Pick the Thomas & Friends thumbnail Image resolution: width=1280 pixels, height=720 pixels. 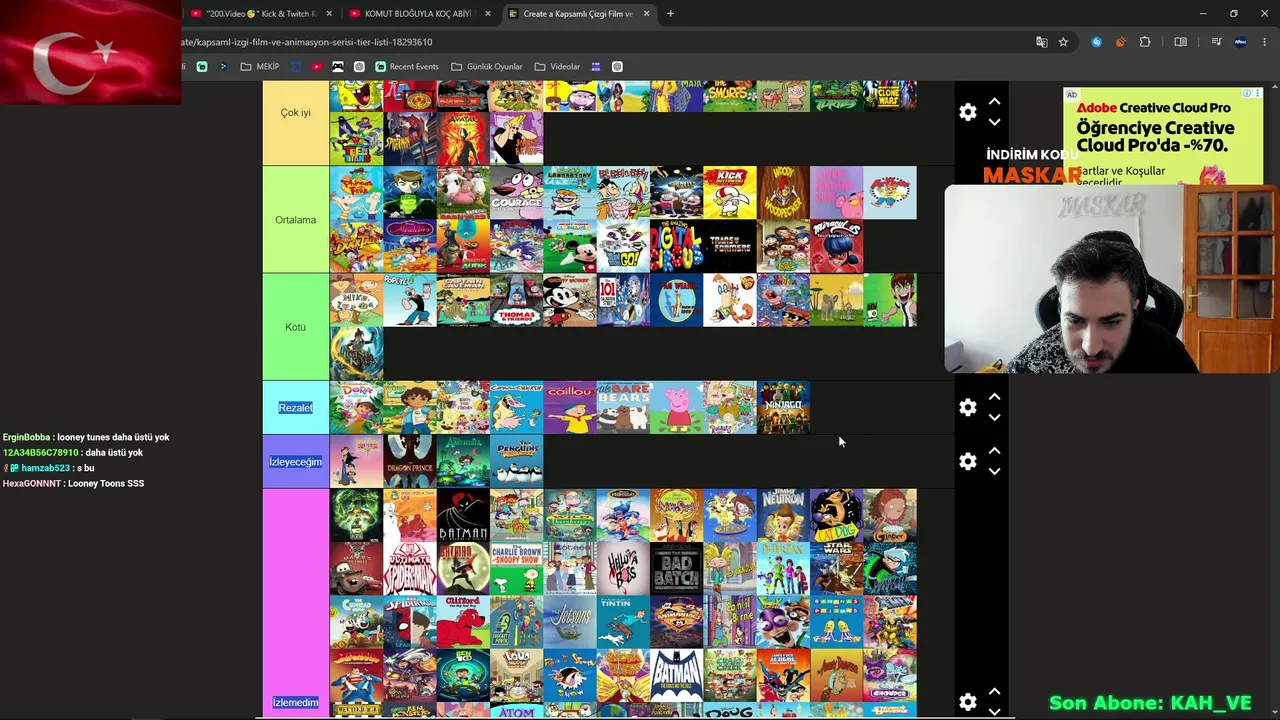coord(517,301)
